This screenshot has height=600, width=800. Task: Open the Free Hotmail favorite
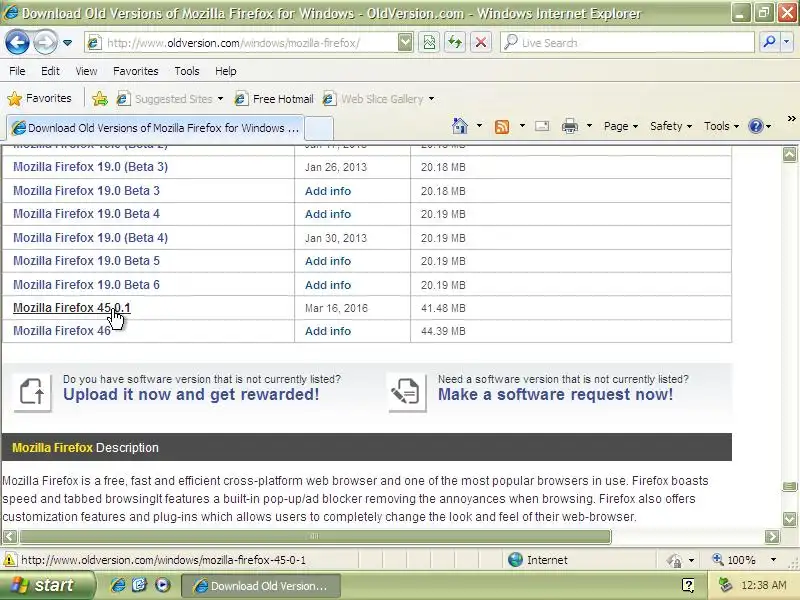click(274, 98)
